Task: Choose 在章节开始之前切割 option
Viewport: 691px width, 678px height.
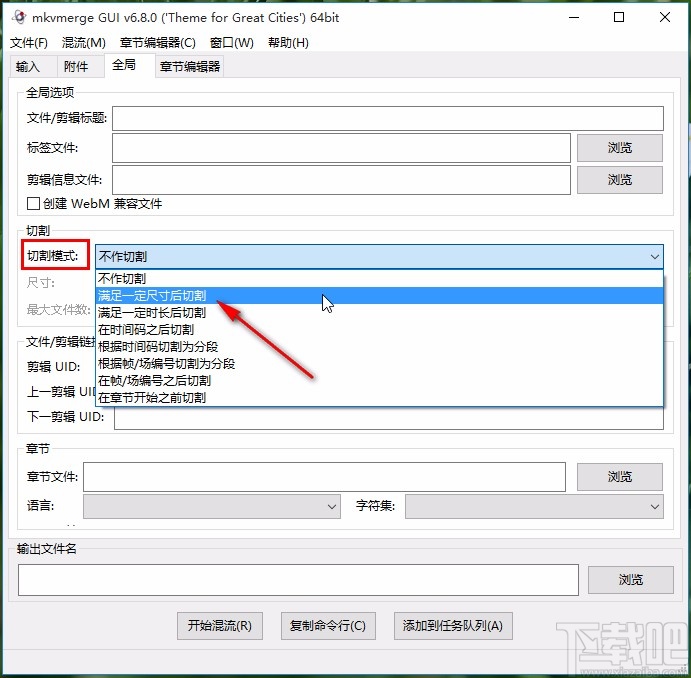Action: coord(379,398)
